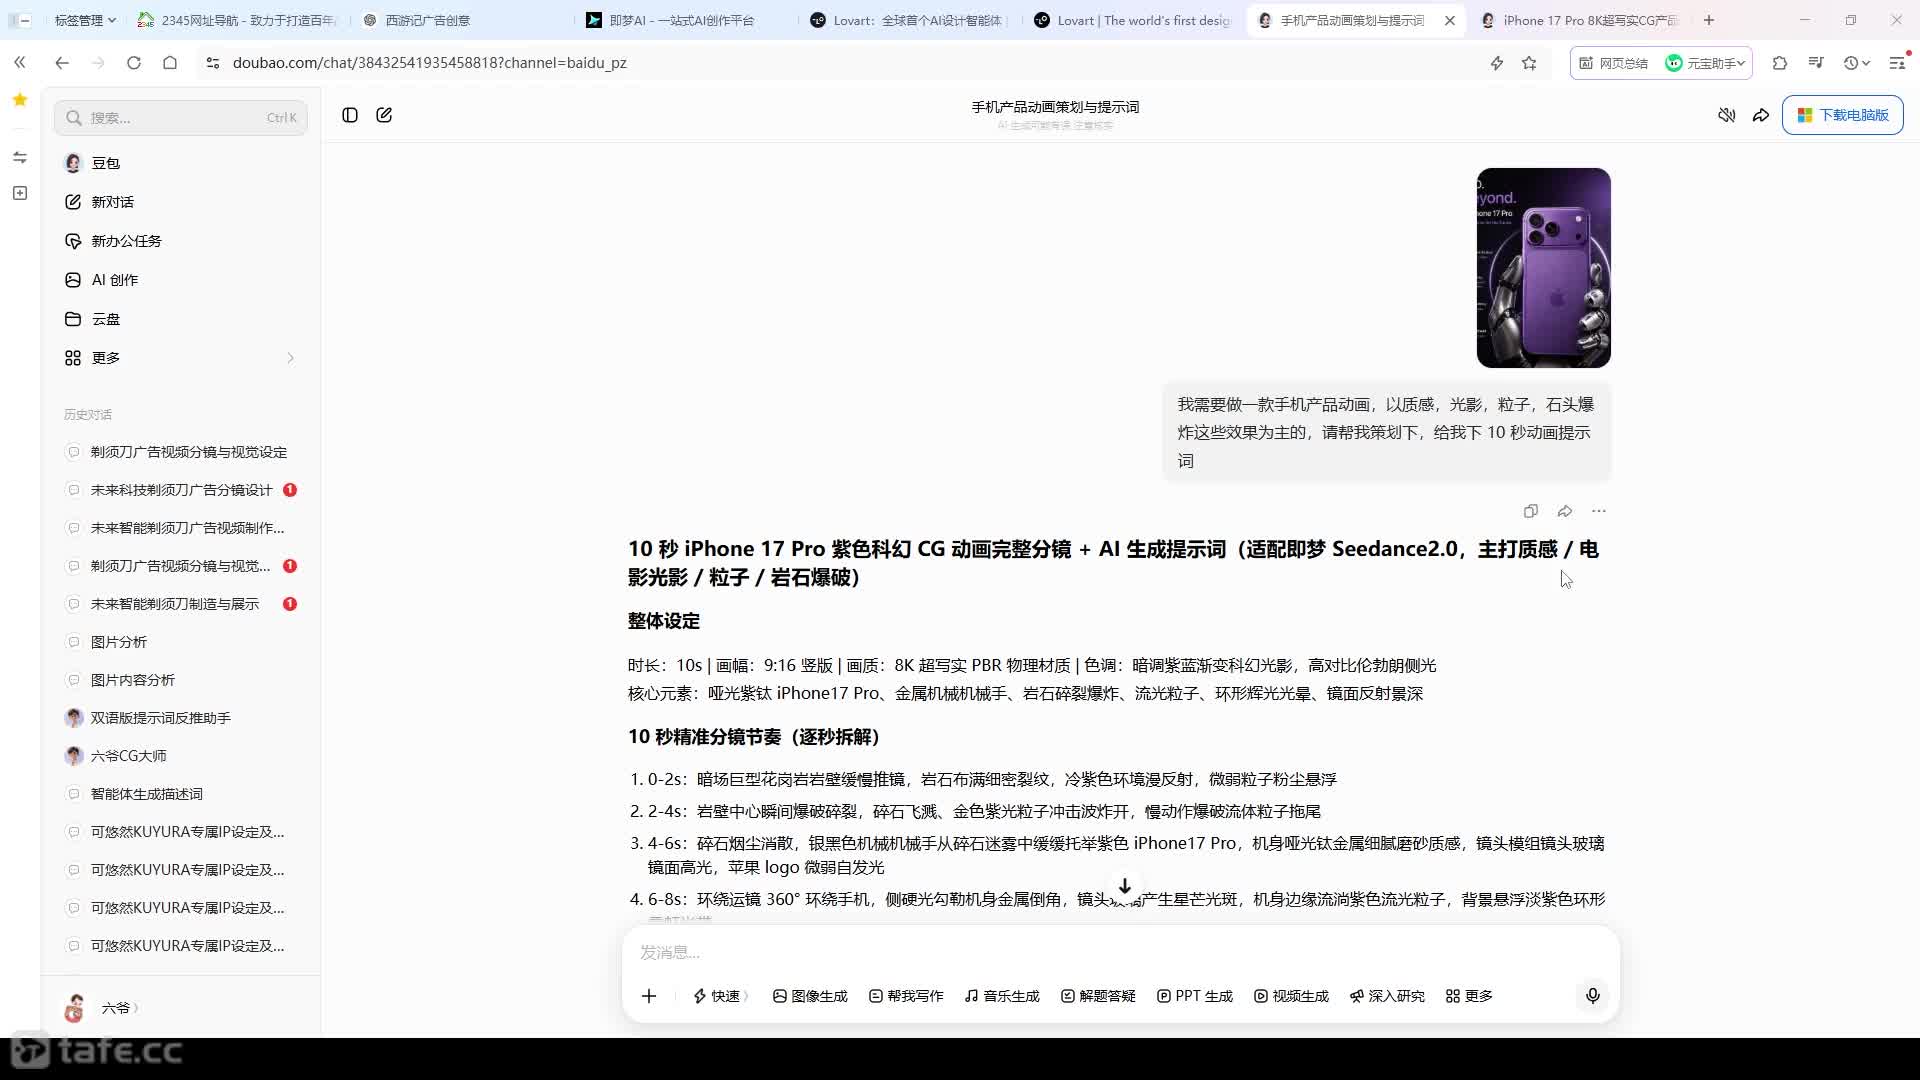Switch to the 2345网址导航 browser tab
Screen dimensions: 1920x1080
coord(238,20)
